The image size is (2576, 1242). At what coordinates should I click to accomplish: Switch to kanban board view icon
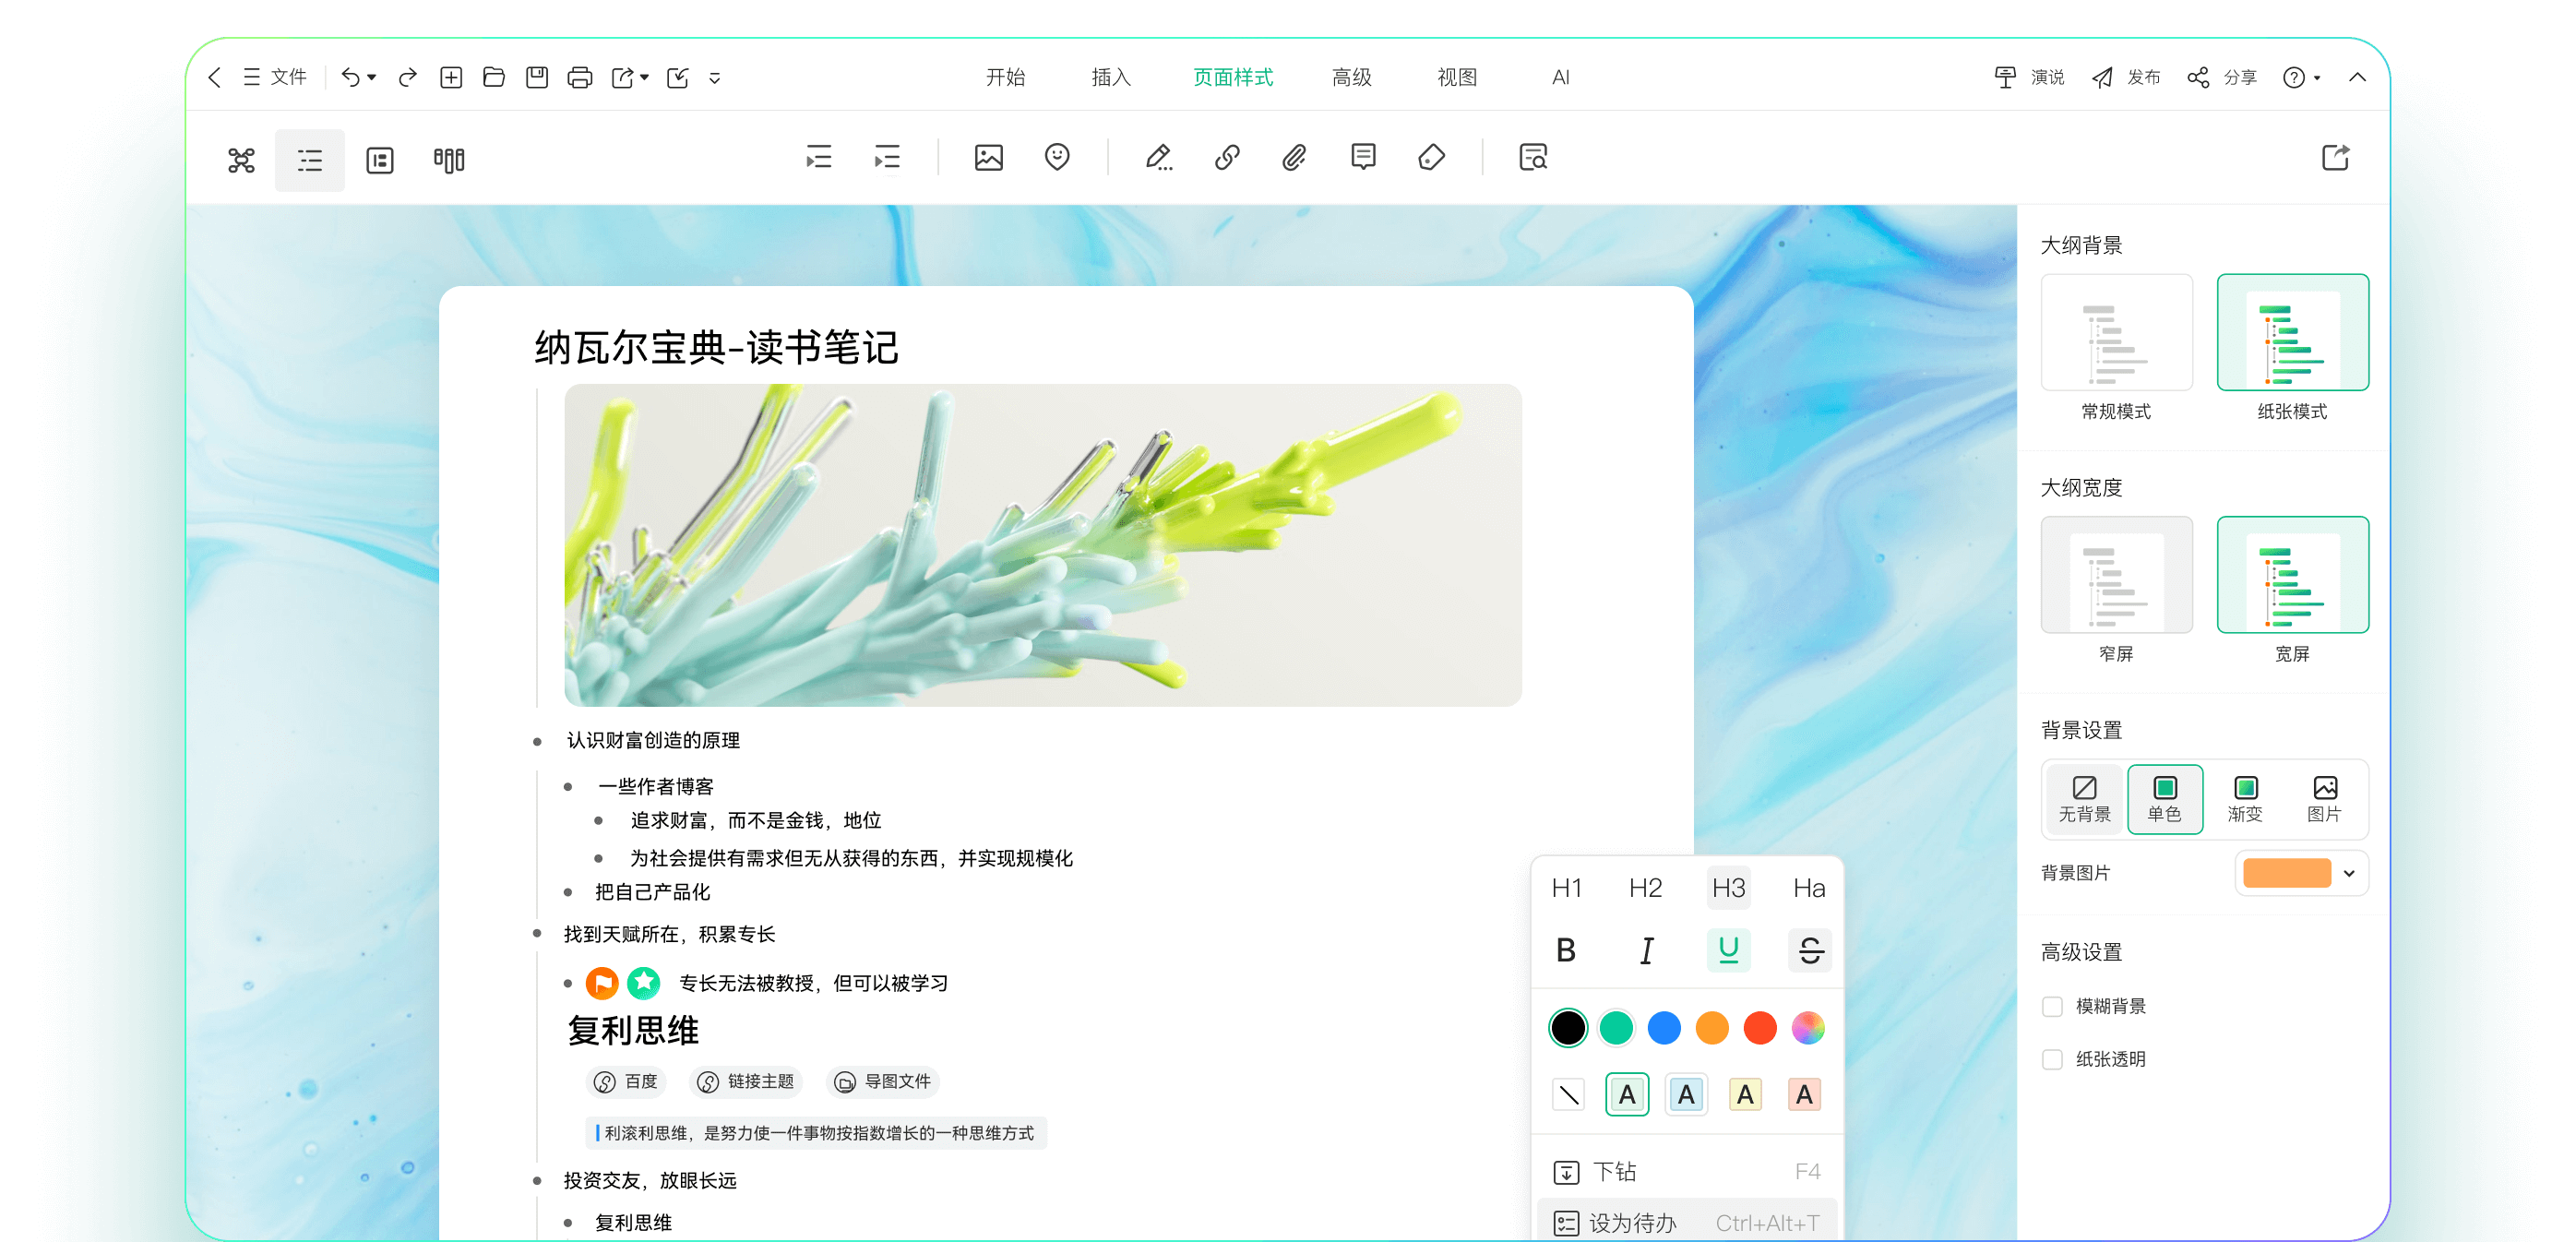click(x=449, y=160)
